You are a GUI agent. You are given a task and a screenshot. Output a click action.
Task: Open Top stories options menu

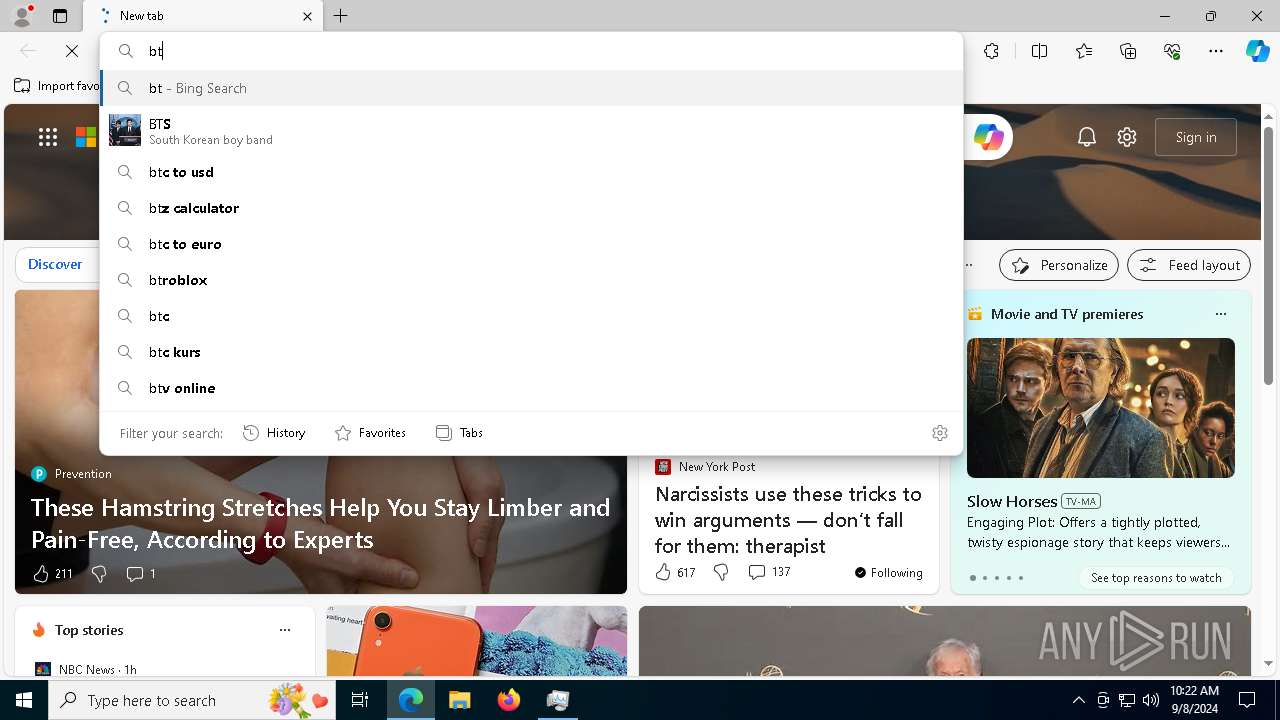285,630
